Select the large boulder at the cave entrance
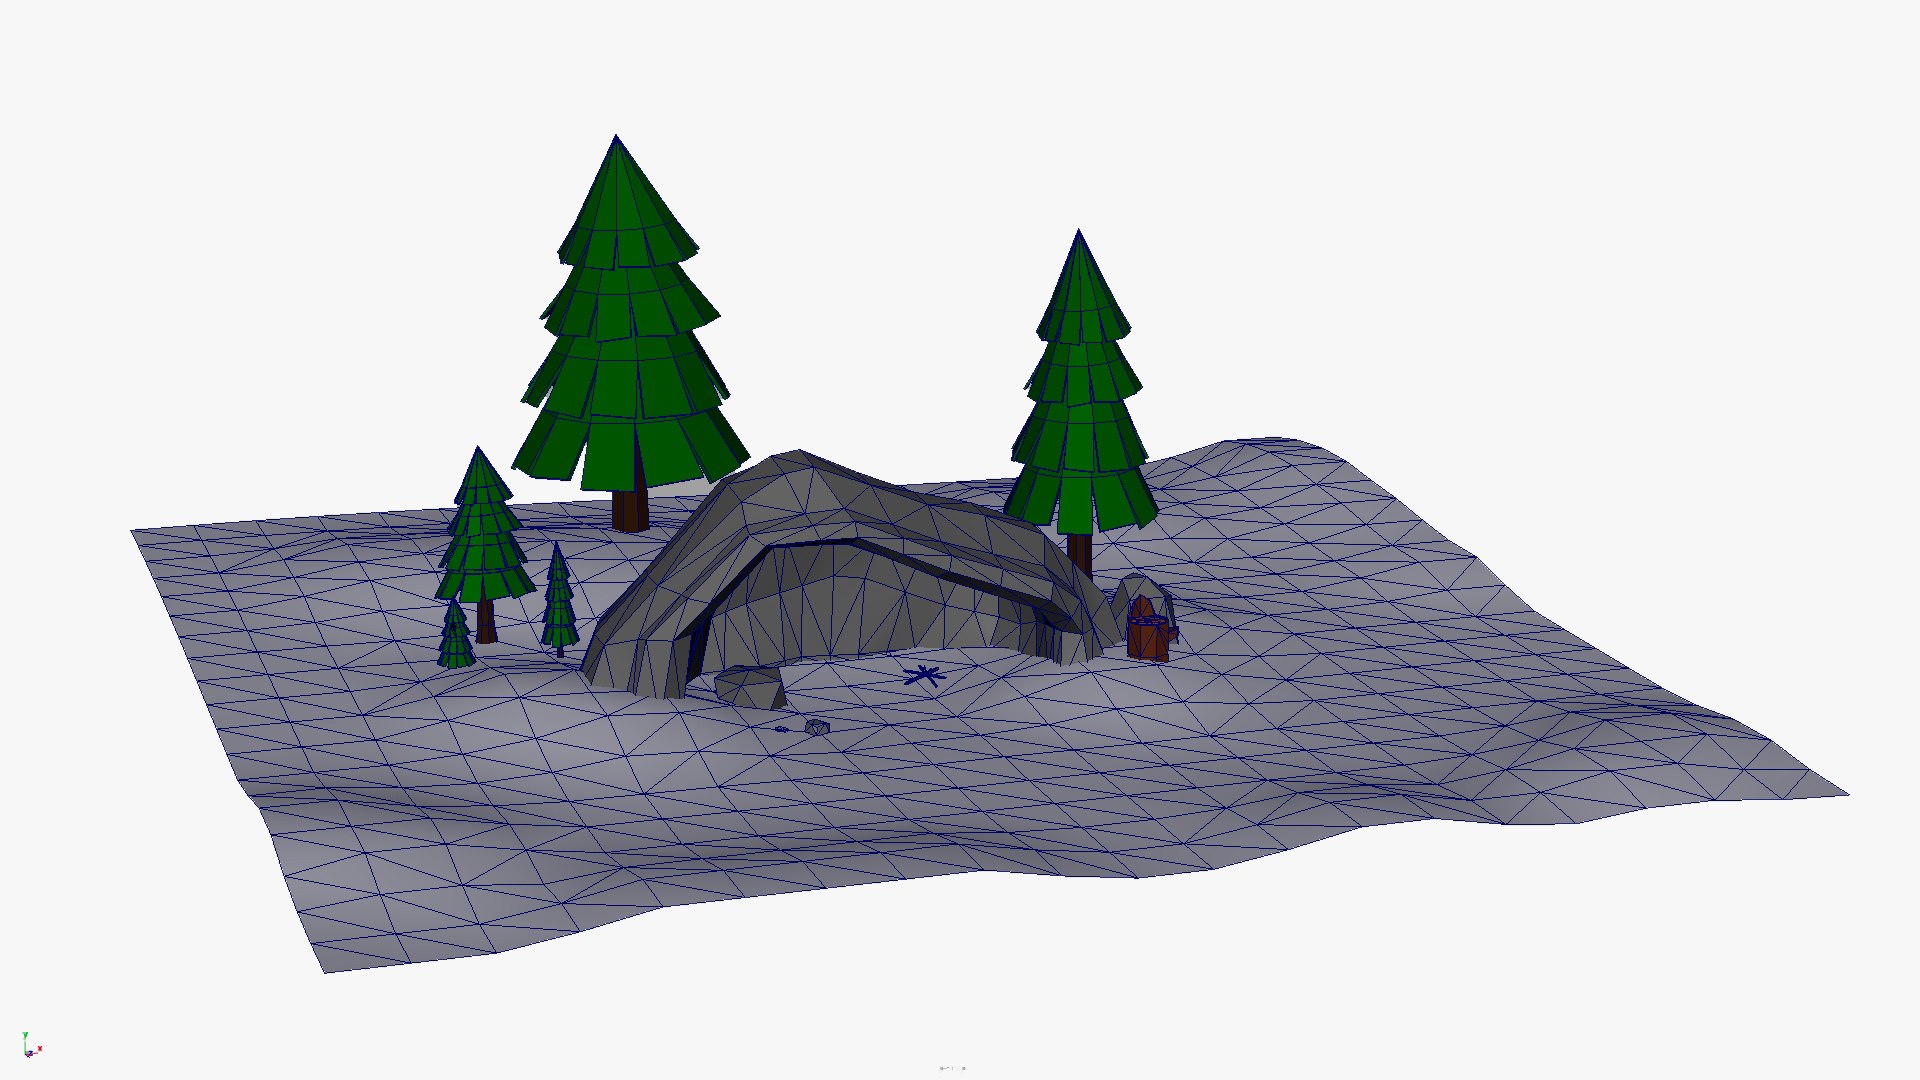 [750, 688]
